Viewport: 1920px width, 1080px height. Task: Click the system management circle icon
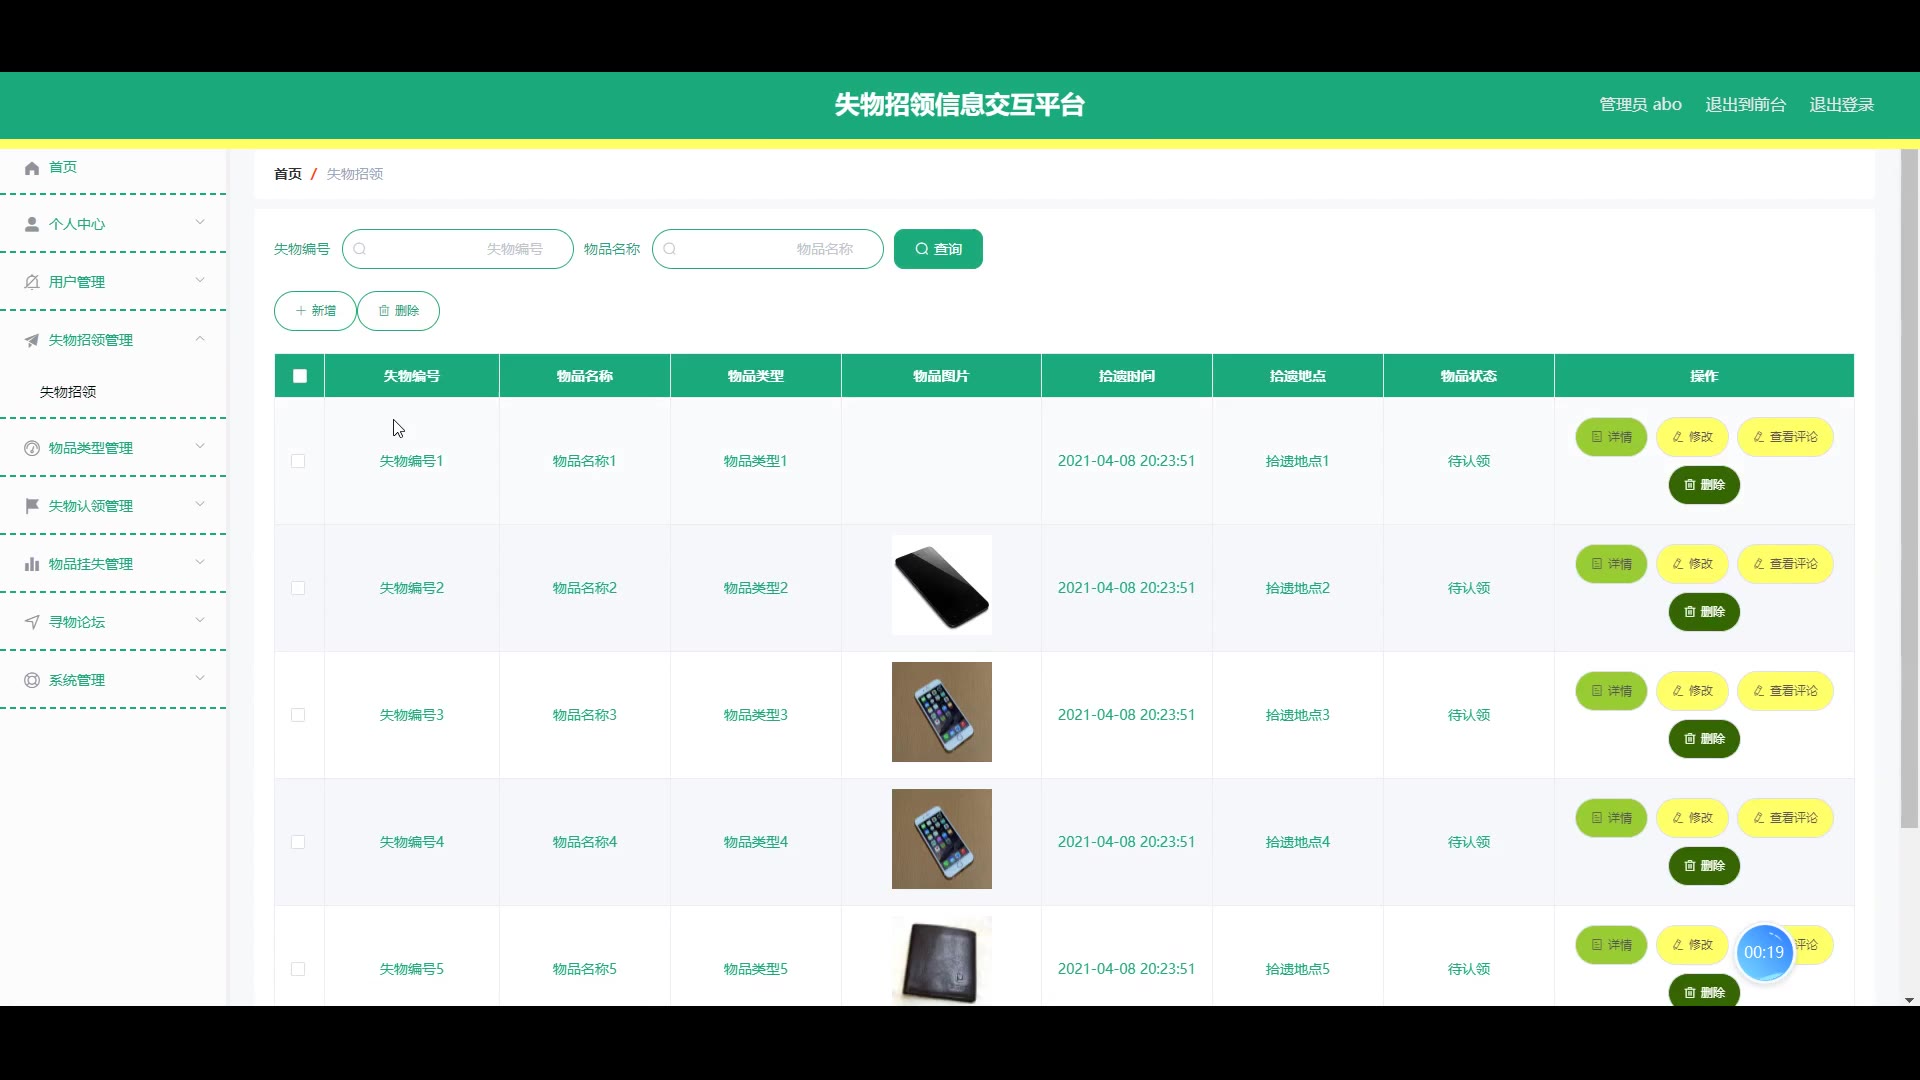coord(32,680)
